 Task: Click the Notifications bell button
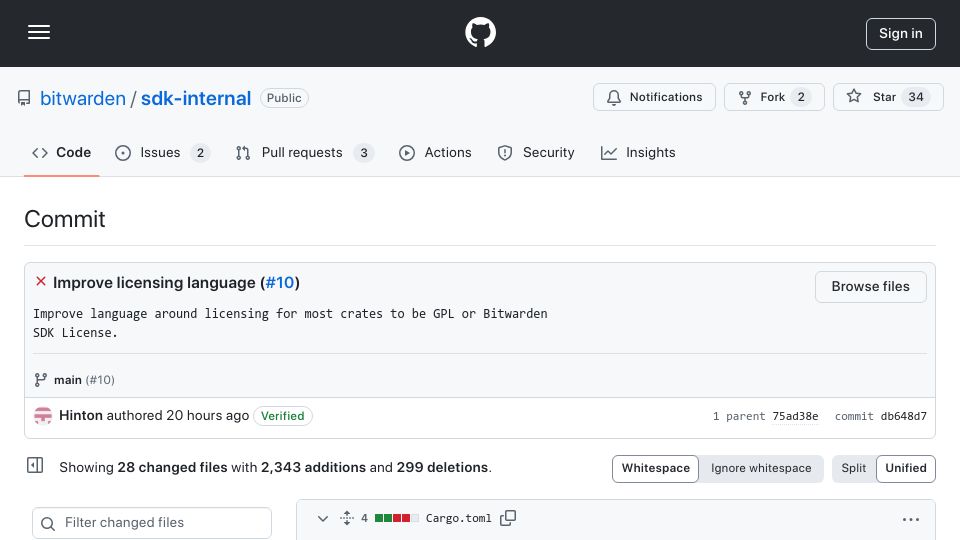pos(654,97)
